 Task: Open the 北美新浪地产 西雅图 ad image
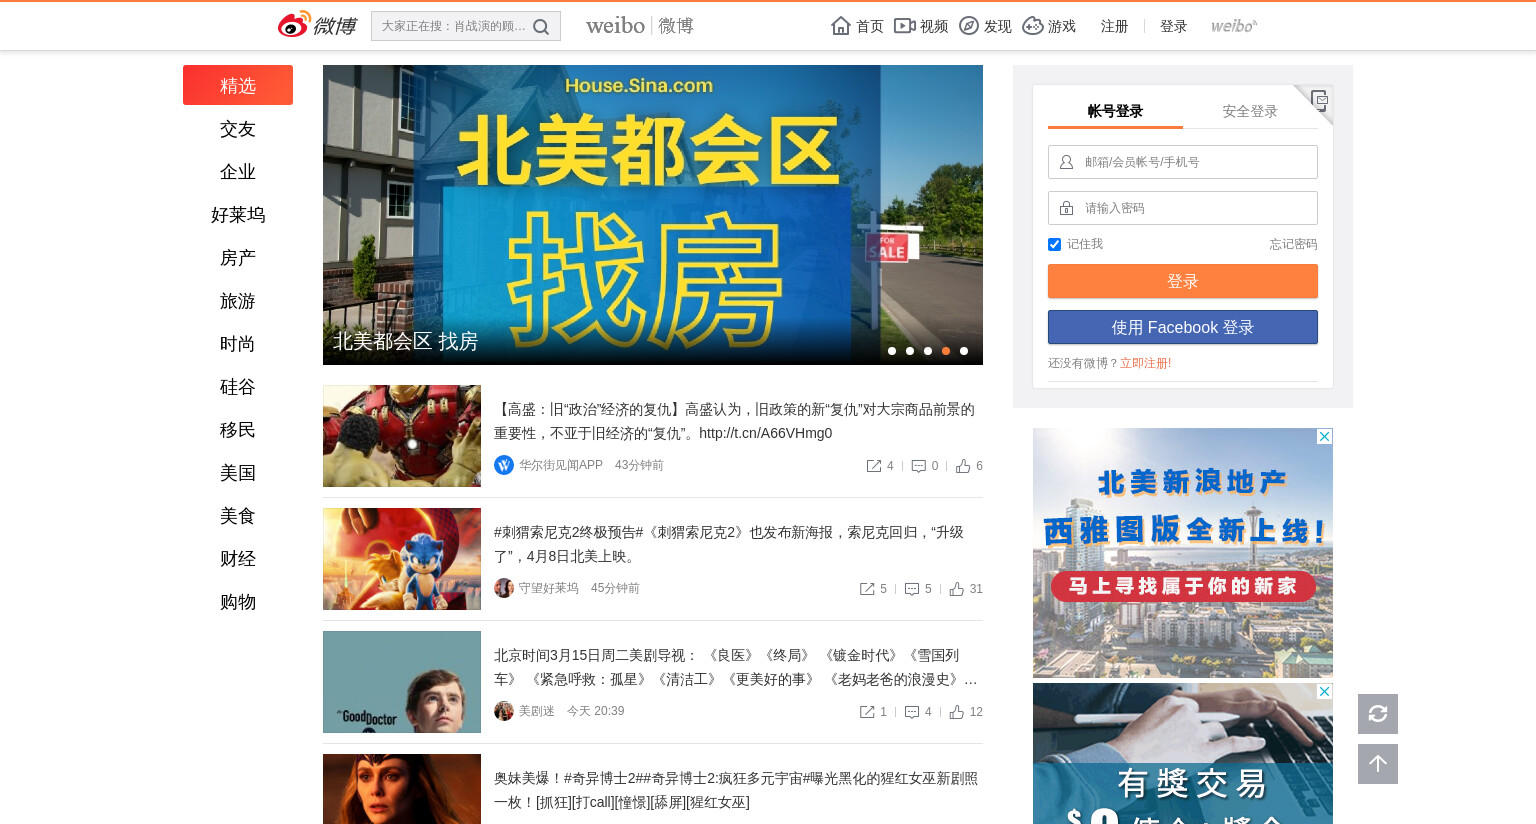click(x=1183, y=553)
